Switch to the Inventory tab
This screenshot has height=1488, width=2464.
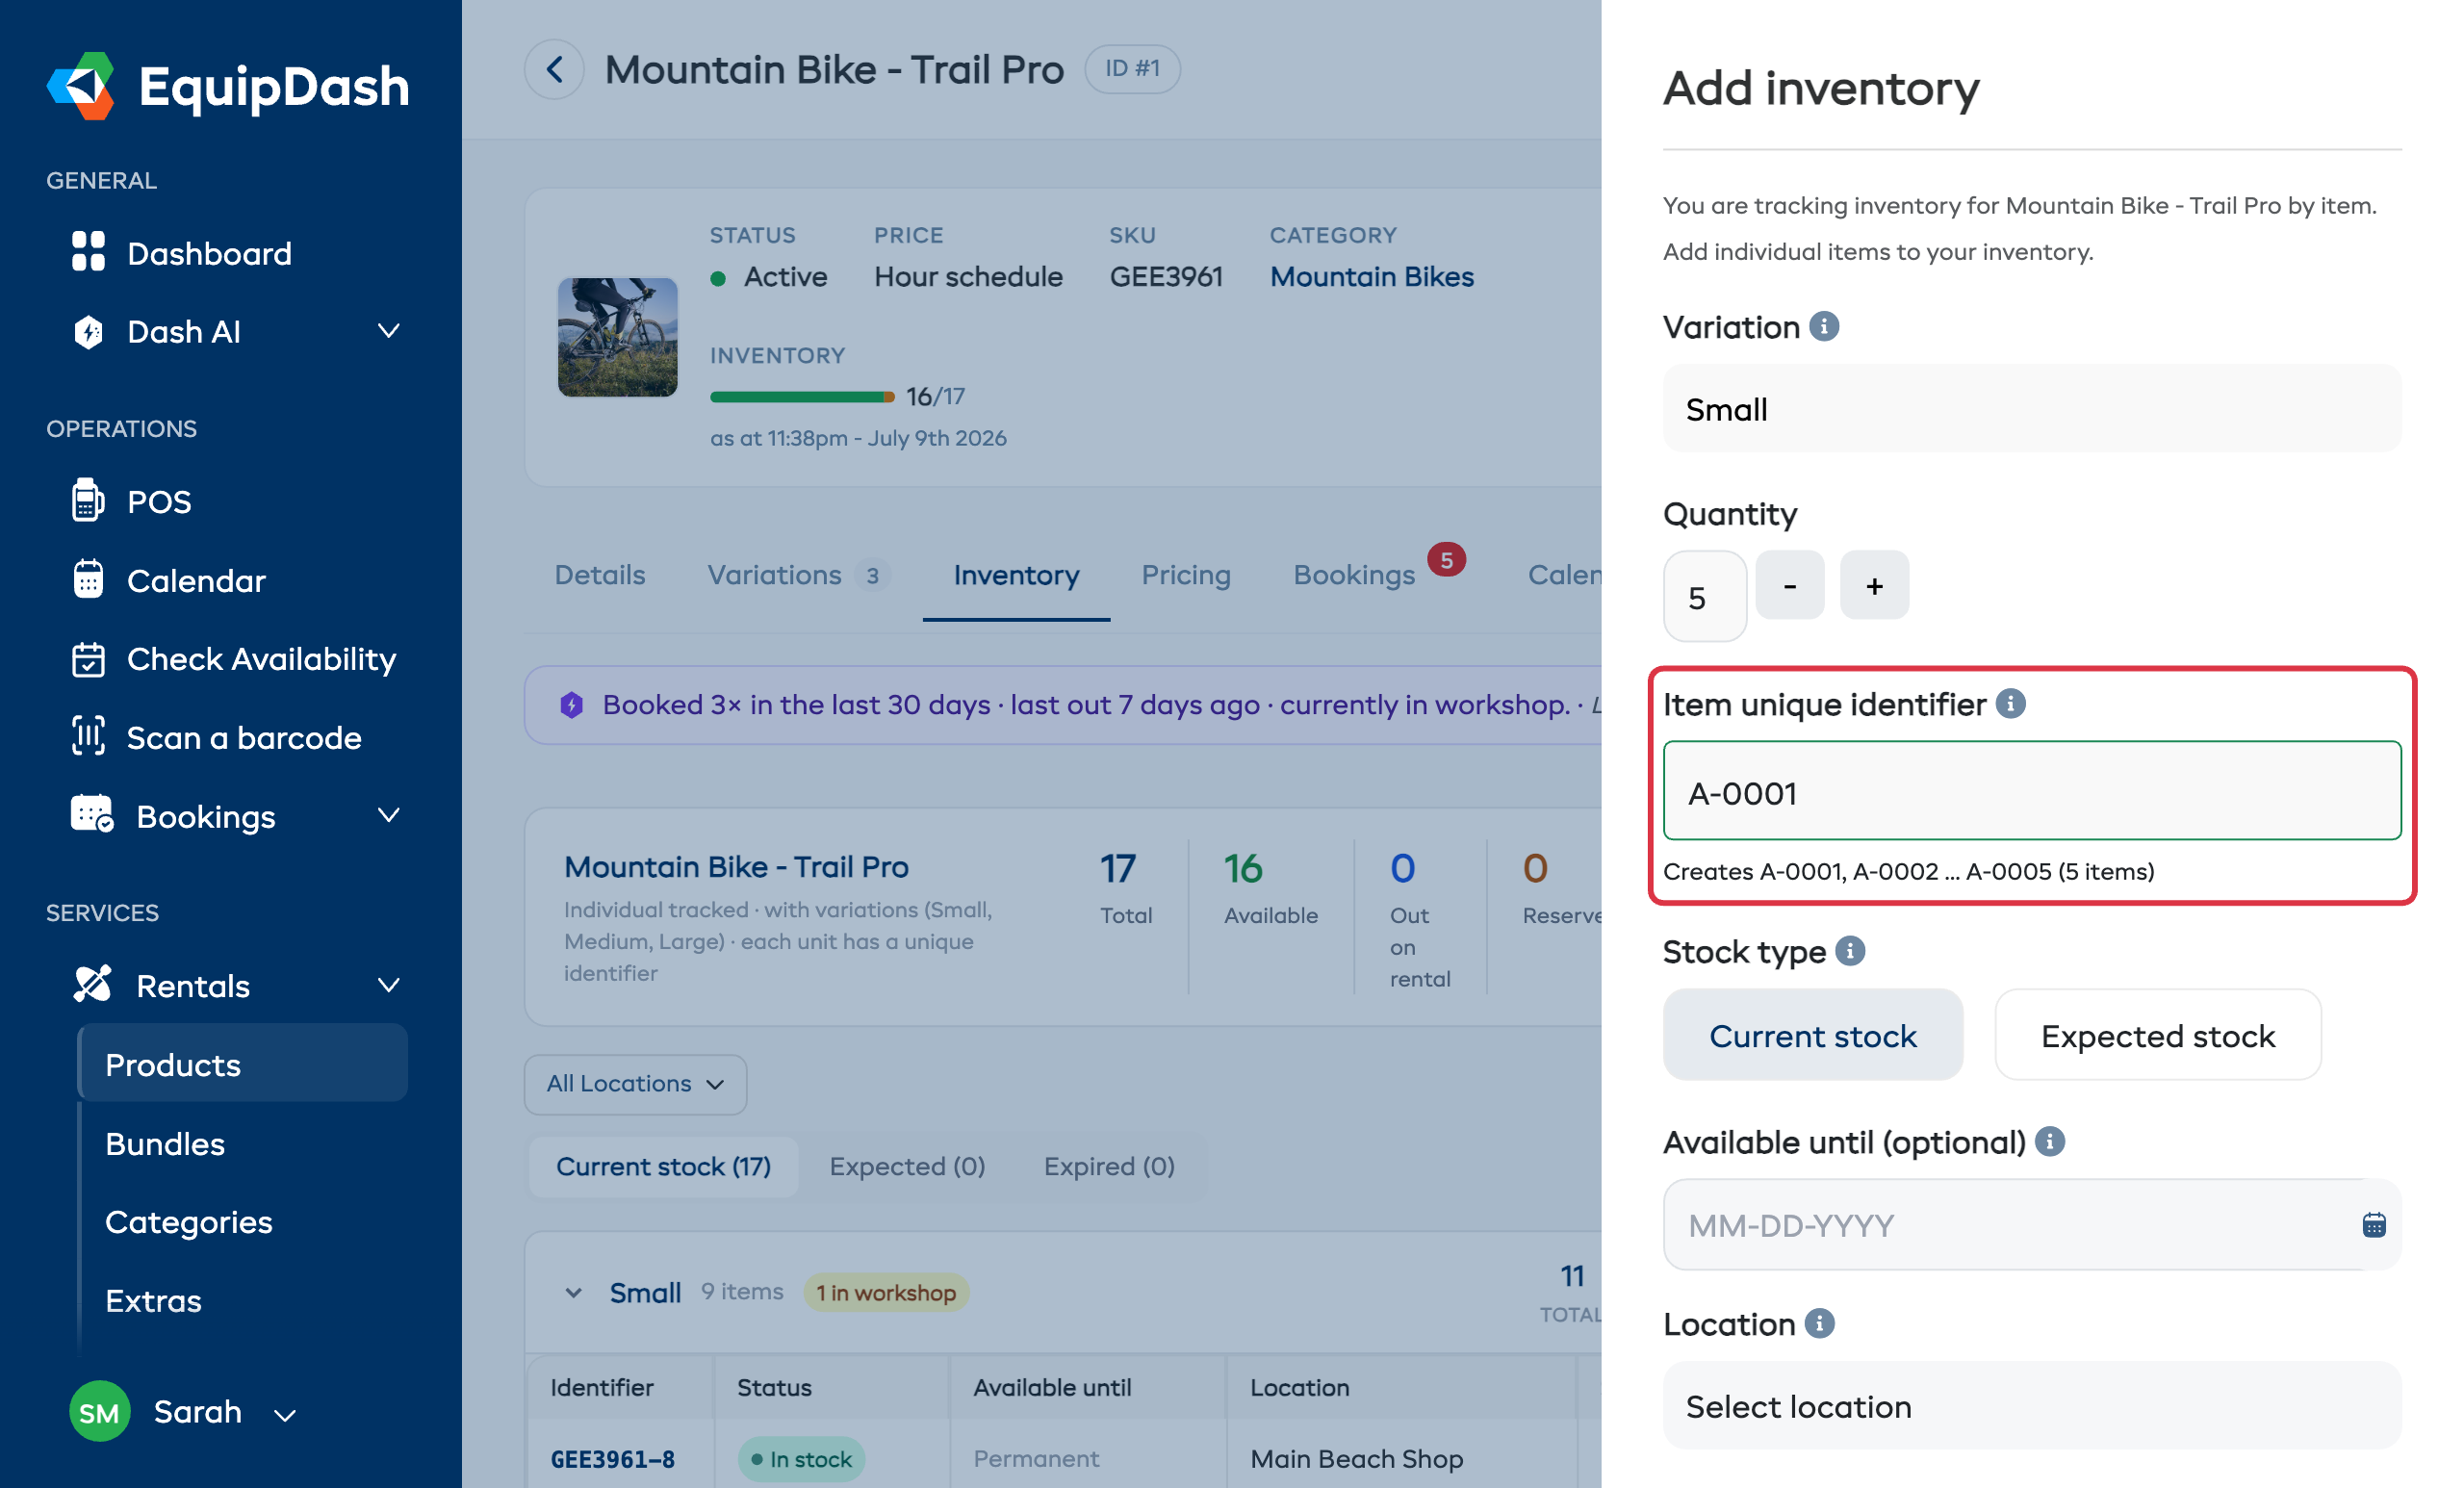click(1016, 575)
